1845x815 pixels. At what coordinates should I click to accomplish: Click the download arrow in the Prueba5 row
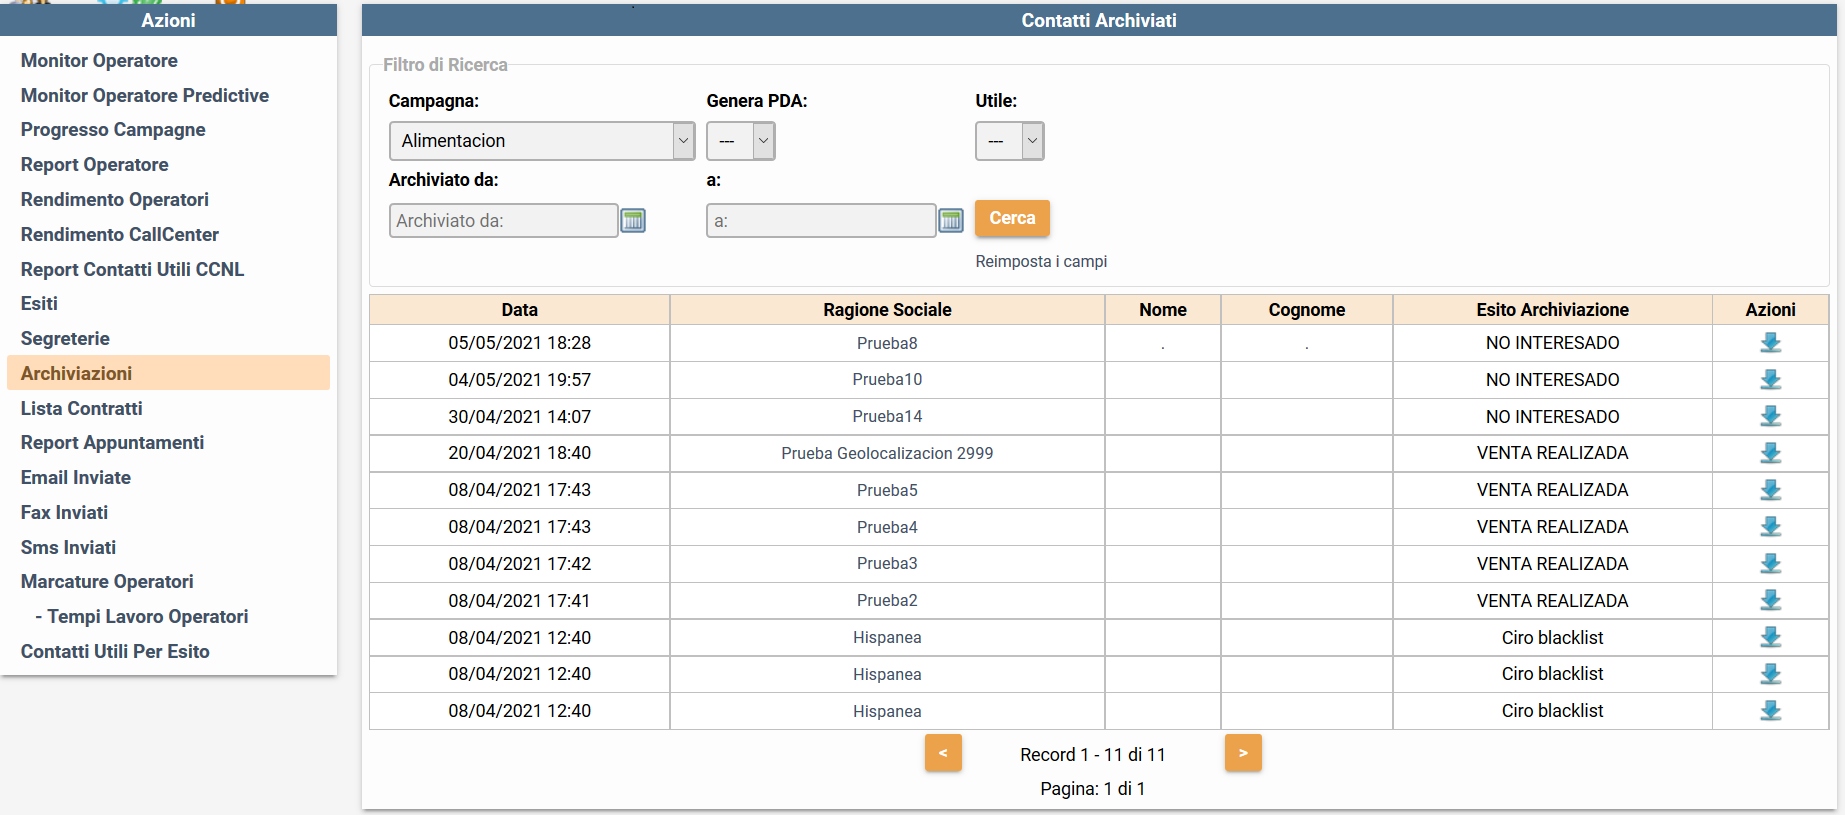coord(1770,490)
